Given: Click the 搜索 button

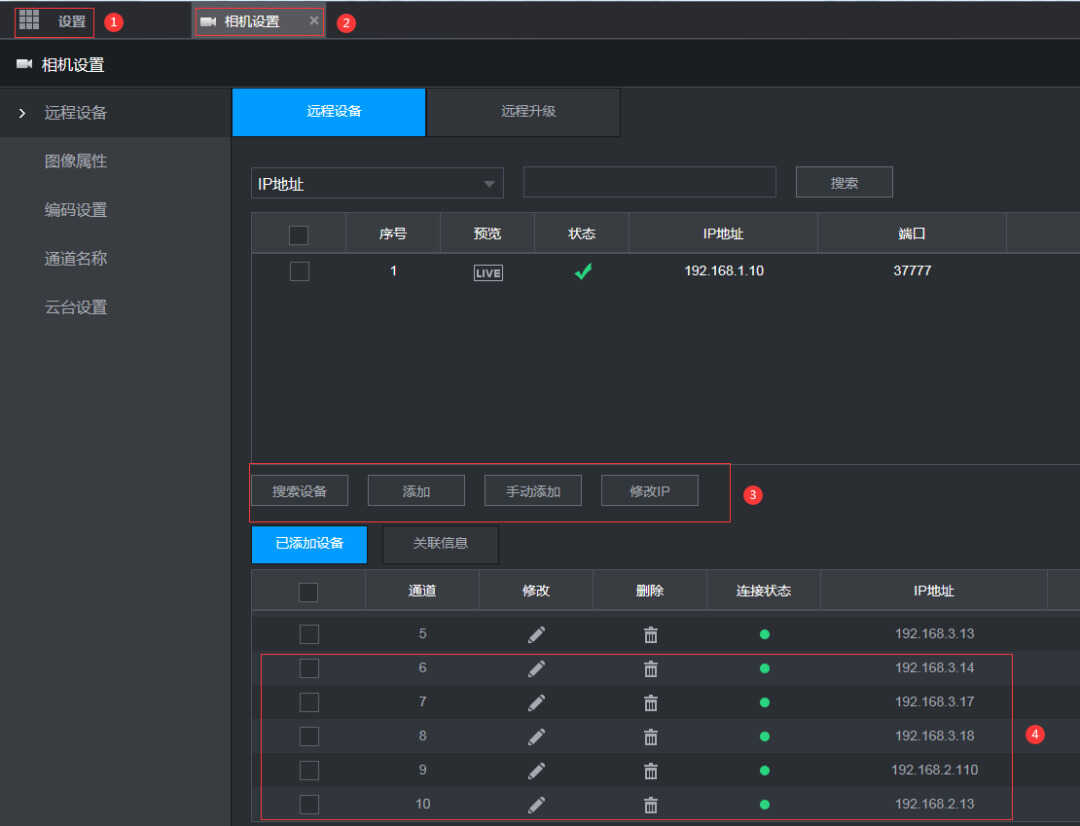Looking at the screenshot, I should (844, 183).
